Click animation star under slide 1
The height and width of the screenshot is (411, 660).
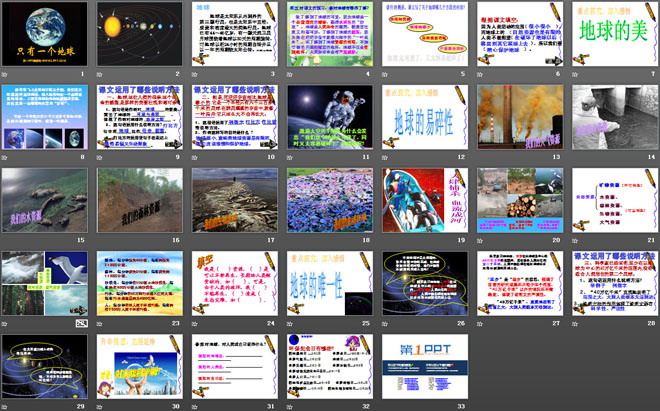pos(4,75)
